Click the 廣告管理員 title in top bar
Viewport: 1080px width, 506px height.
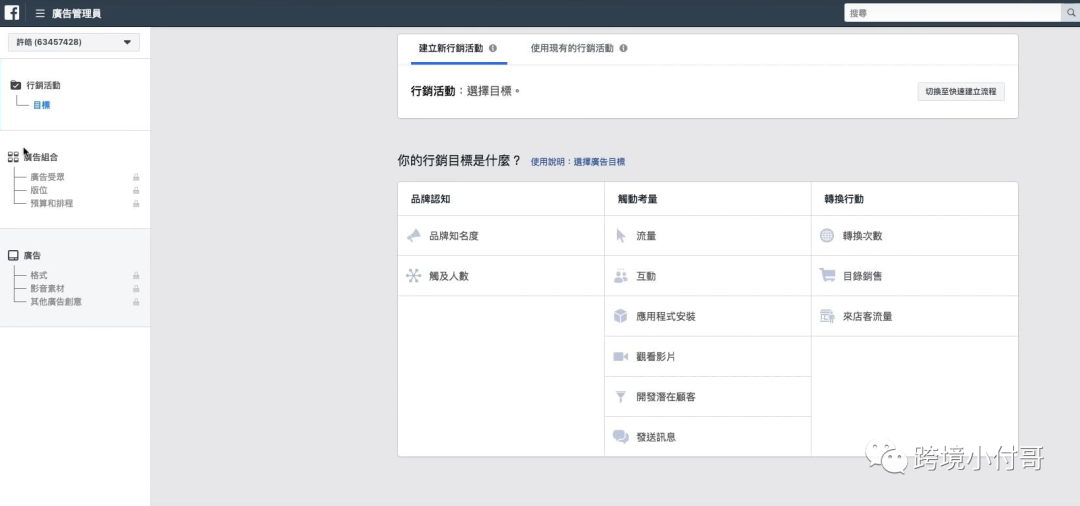pyautogui.click(x=76, y=13)
